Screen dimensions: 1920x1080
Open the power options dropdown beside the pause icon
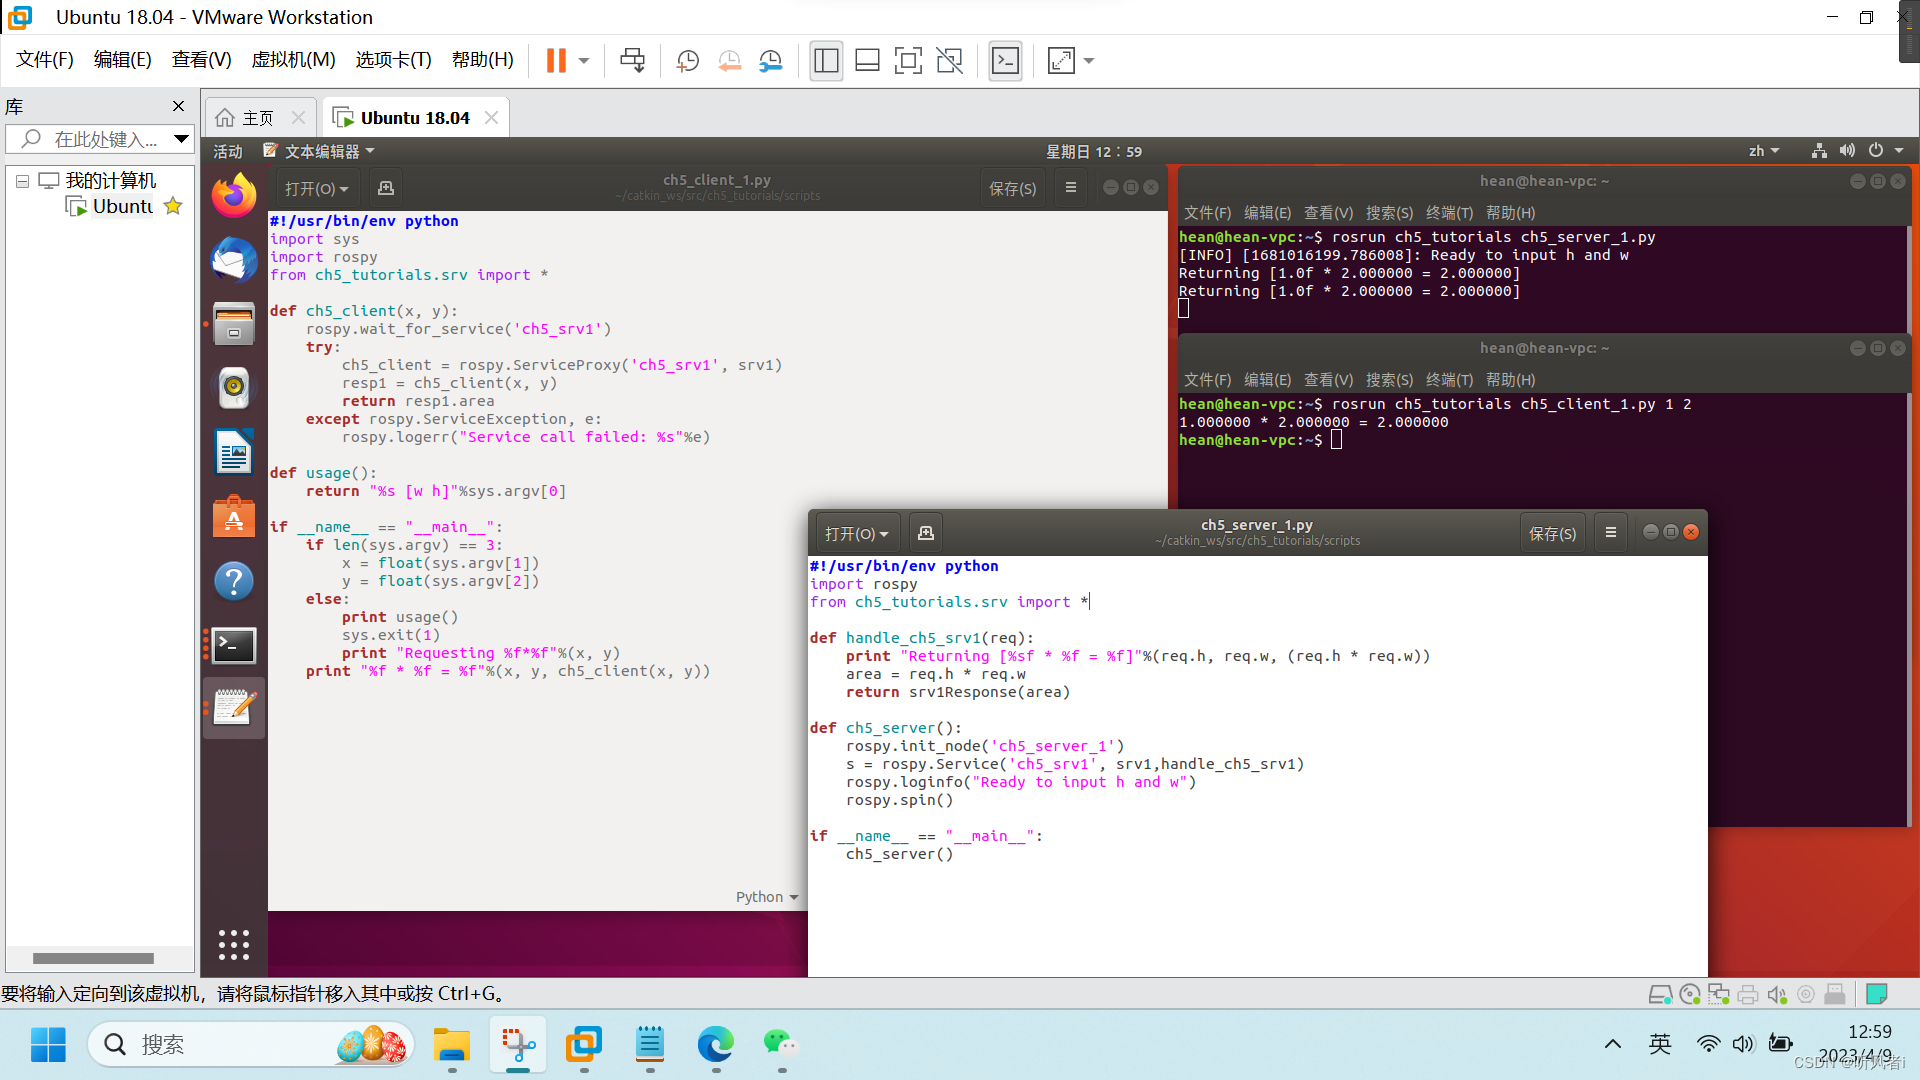(584, 61)
